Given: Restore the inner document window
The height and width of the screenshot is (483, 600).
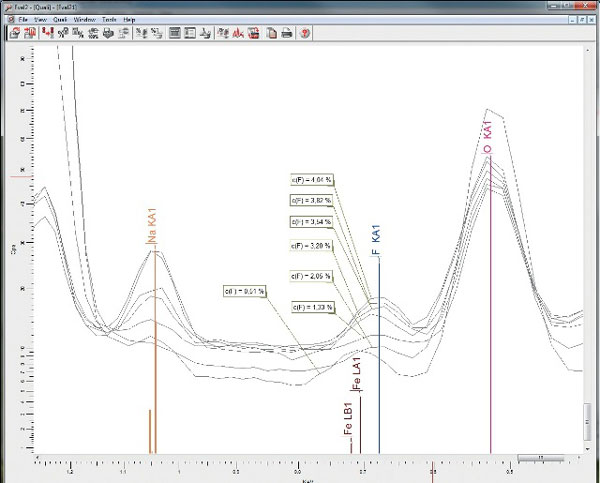Looking at the screenshot, I should coord(581,19).
